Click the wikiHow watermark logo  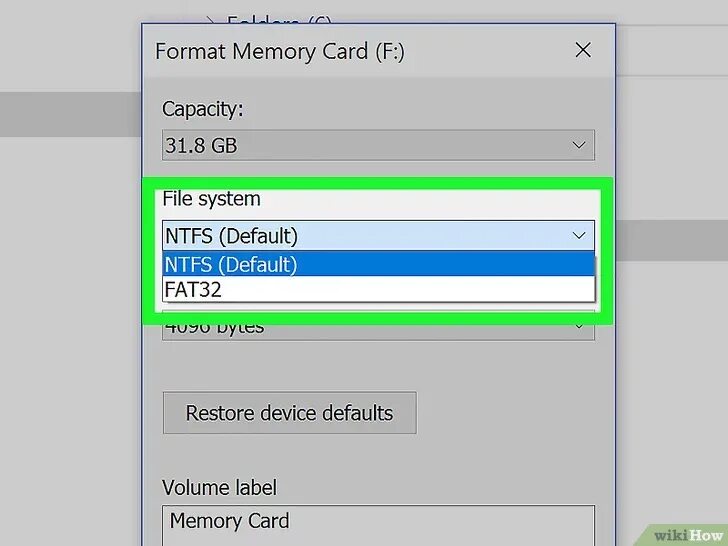coord(688,535)
